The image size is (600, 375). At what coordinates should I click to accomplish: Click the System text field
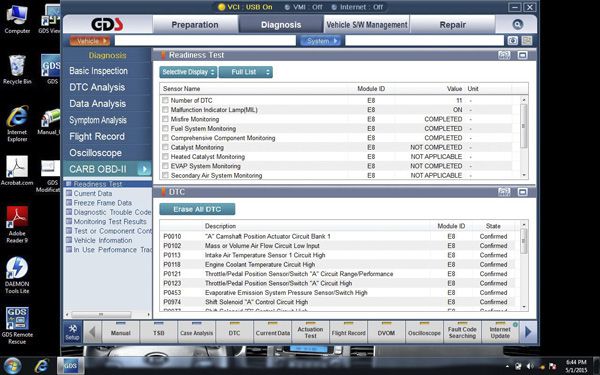424,41
